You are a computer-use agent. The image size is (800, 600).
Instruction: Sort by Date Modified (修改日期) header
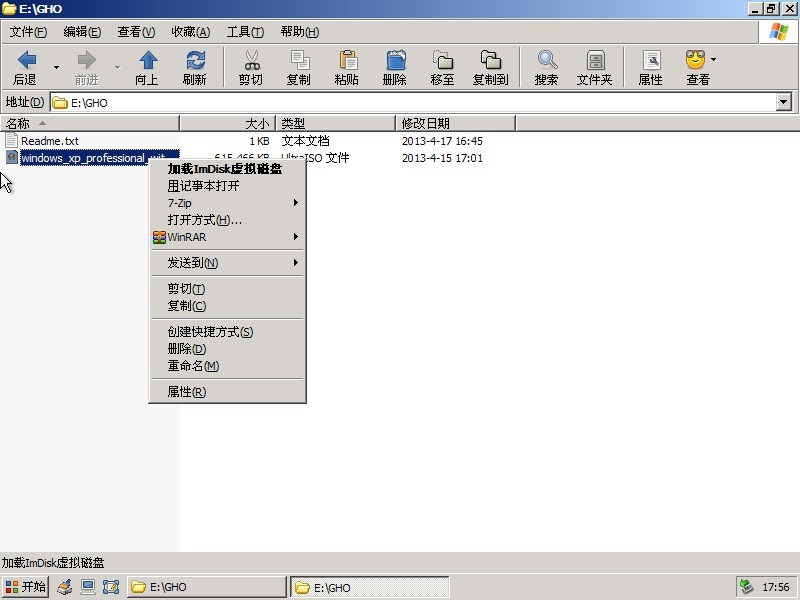pyautogui.click(x=456, y=123)
